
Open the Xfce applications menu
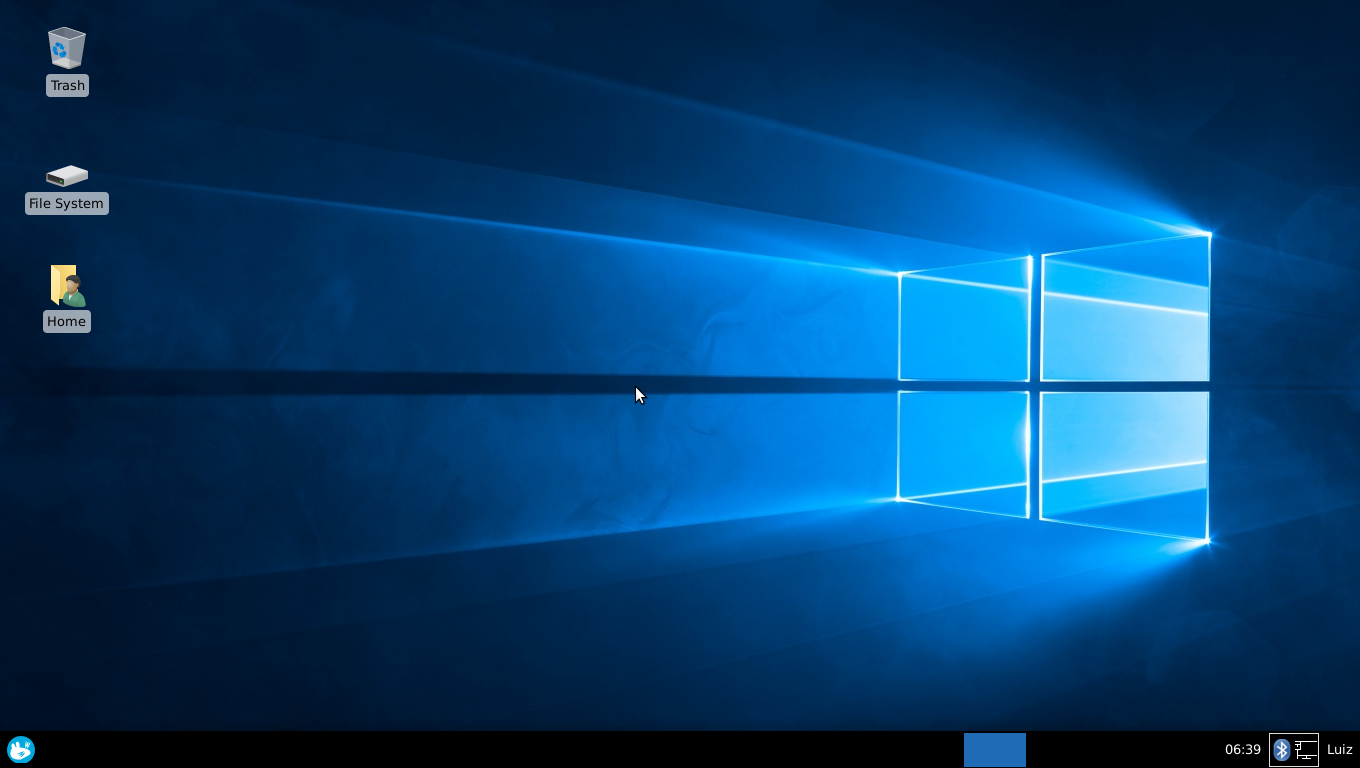click(21, 749)
